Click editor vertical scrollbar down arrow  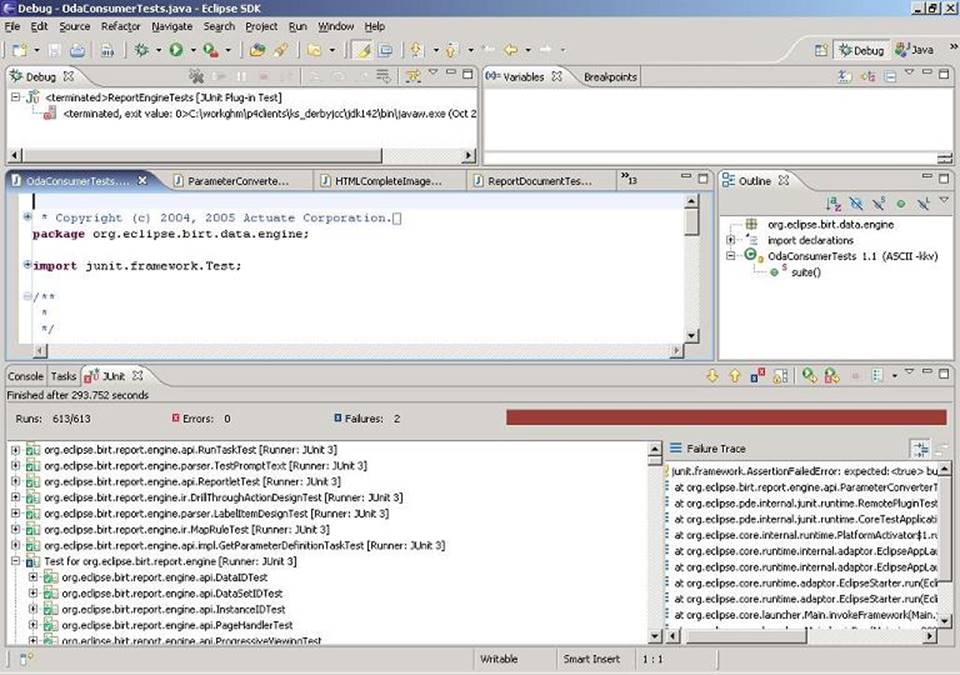[x=691, y=336]
